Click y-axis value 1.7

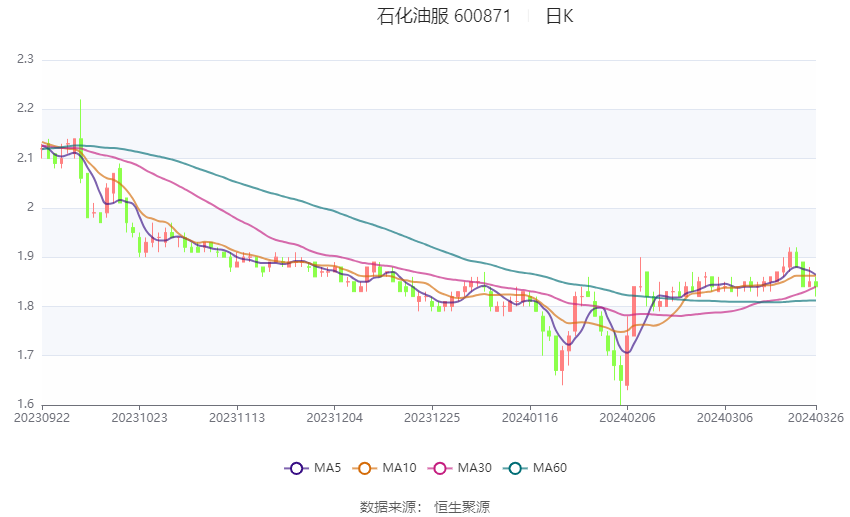click(25, 355)
